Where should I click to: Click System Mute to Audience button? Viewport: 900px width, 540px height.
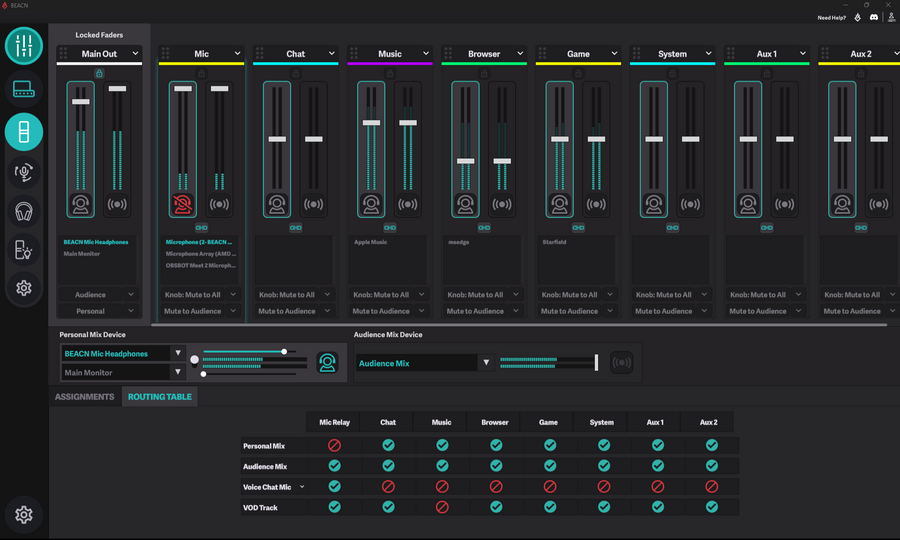[x=664, y=311]
